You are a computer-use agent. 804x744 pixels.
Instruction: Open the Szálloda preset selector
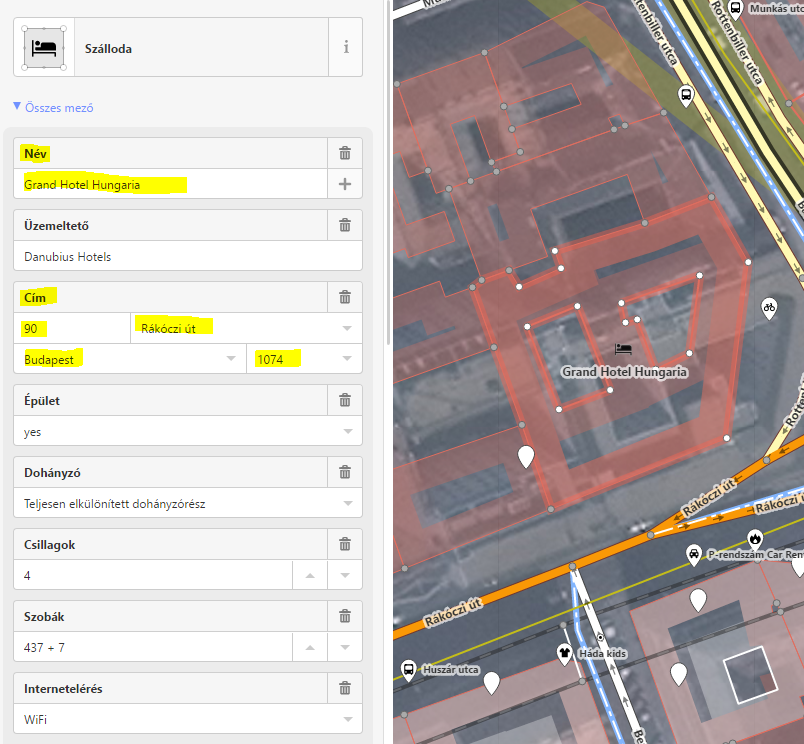click(171, 48)
